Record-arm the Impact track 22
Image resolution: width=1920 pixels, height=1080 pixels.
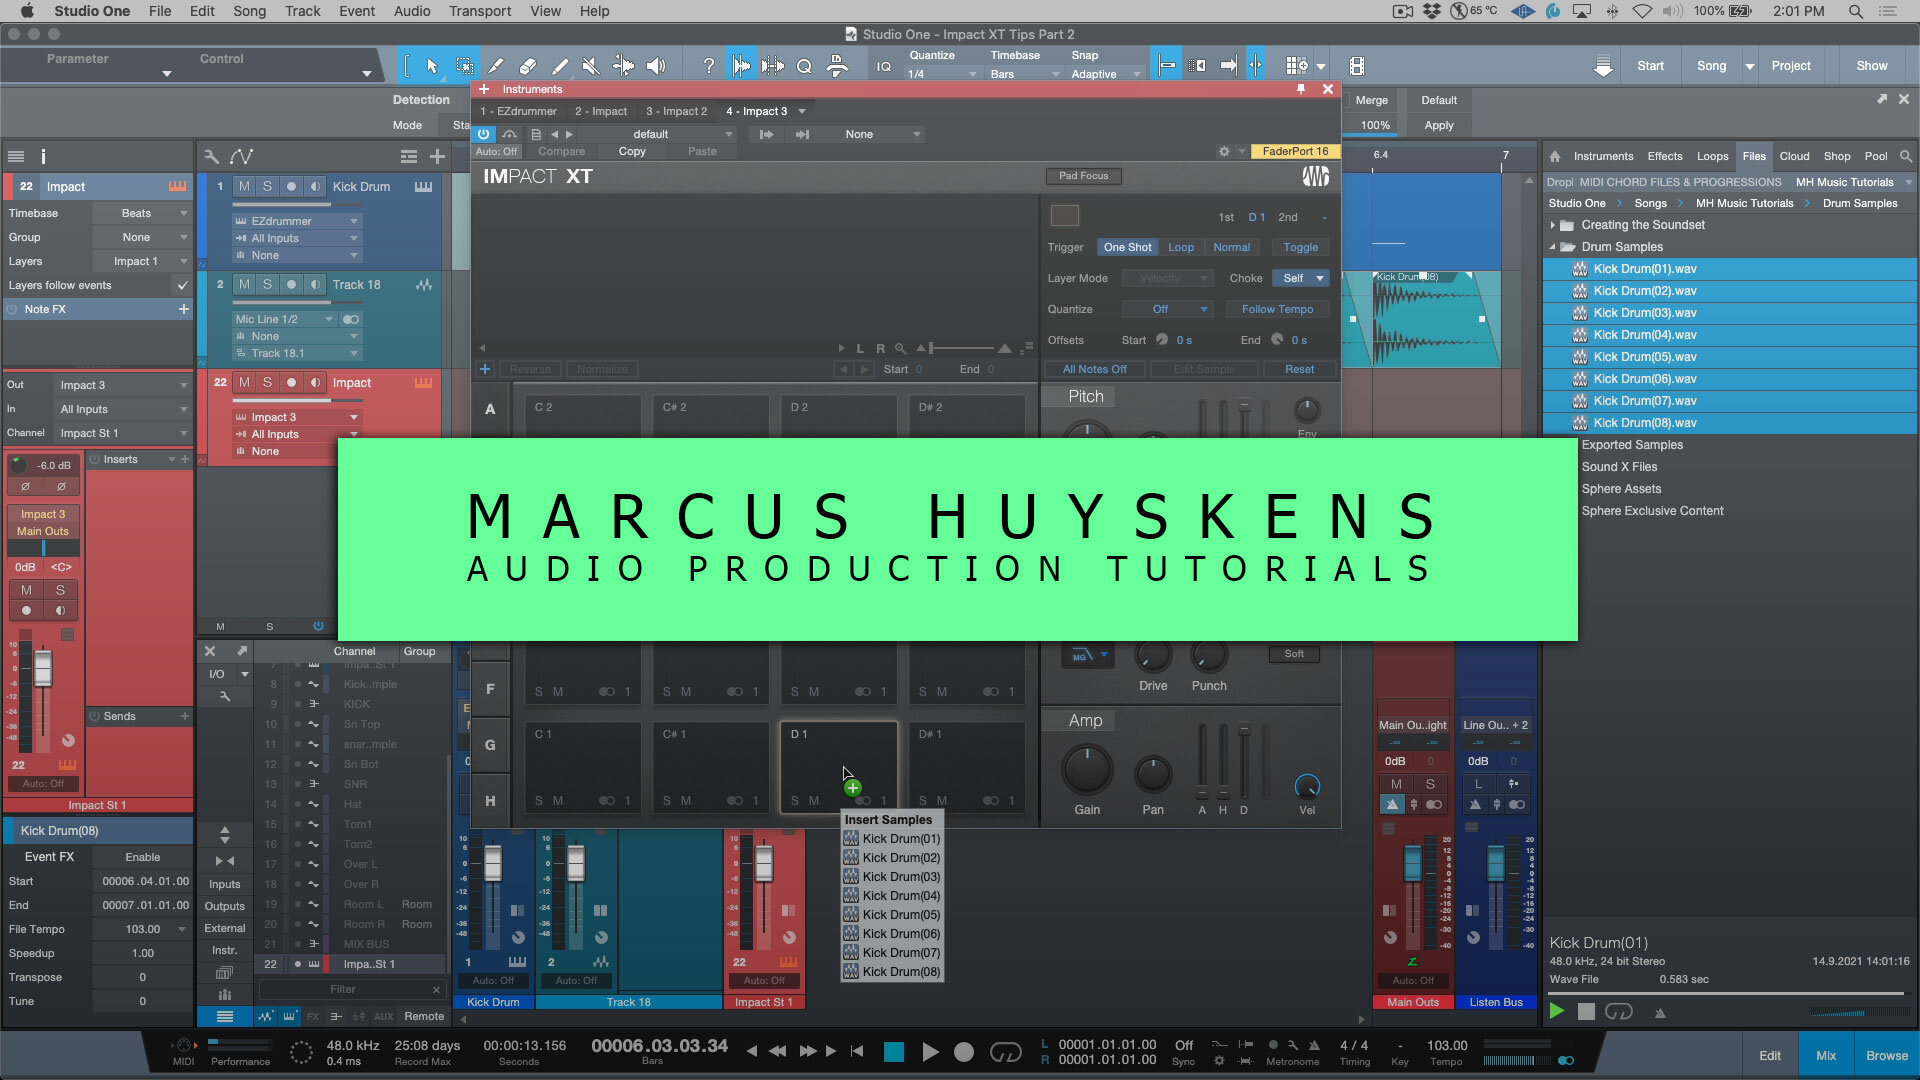(291, 382)
